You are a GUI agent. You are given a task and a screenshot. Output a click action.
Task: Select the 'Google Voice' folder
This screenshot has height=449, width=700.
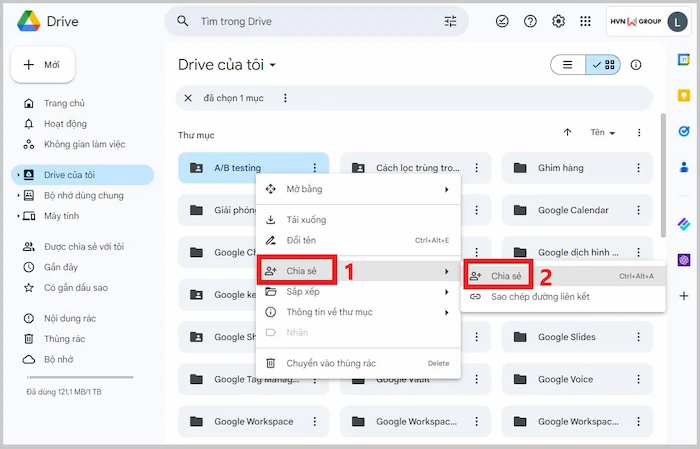[577, 379]
